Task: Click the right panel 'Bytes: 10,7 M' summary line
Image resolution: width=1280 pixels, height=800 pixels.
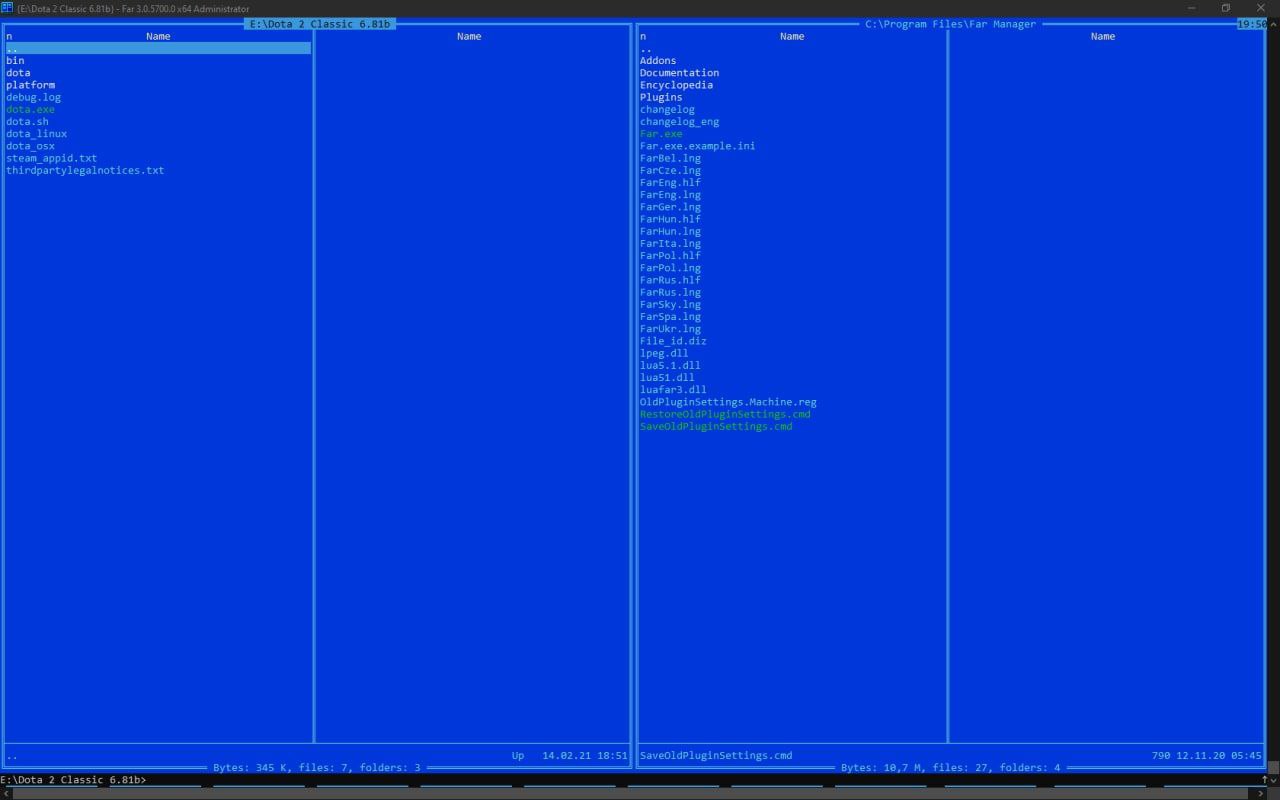Action: (951, 768)
